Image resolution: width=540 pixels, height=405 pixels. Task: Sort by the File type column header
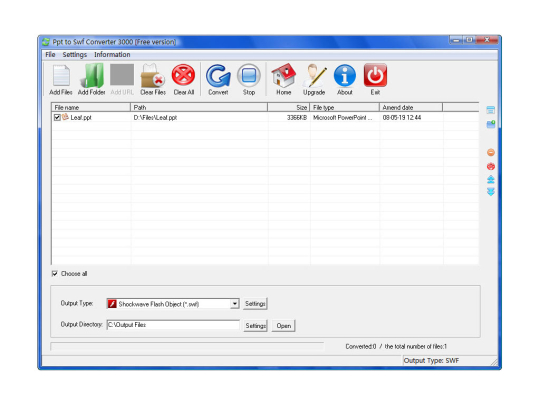point(344,107)
